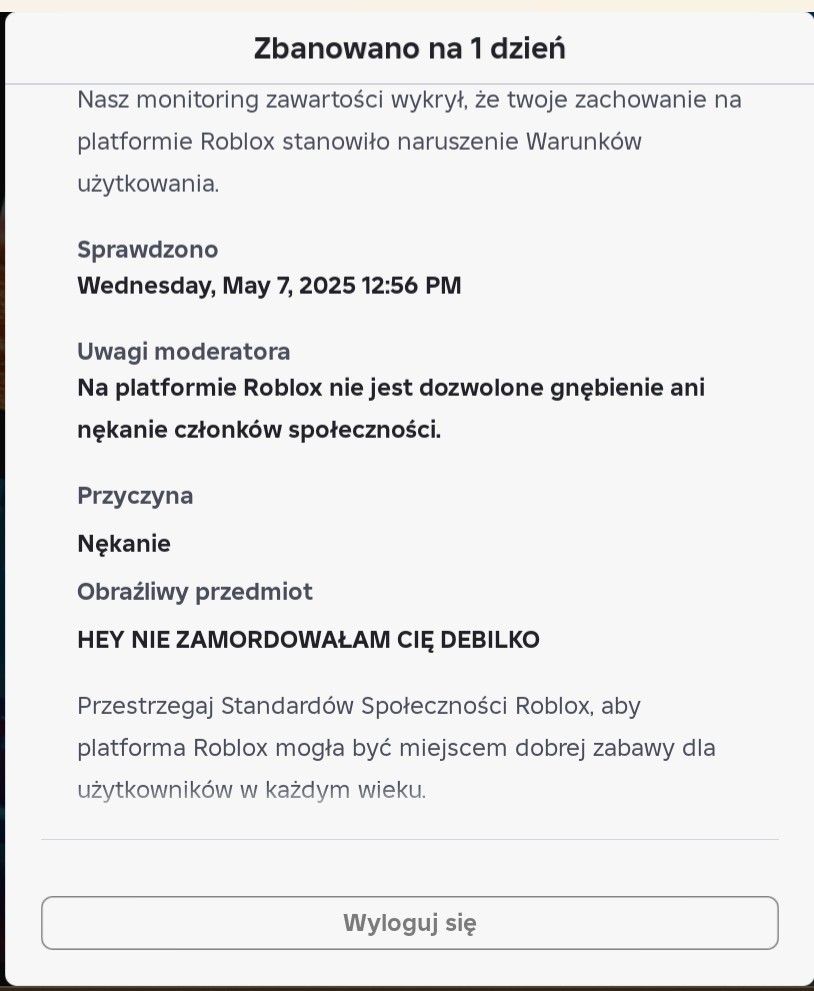This screenshot has height=991, width=814.
Task: Click the "Sprawdzono" label
Action: pyautogui.click(x=147, y=250)
